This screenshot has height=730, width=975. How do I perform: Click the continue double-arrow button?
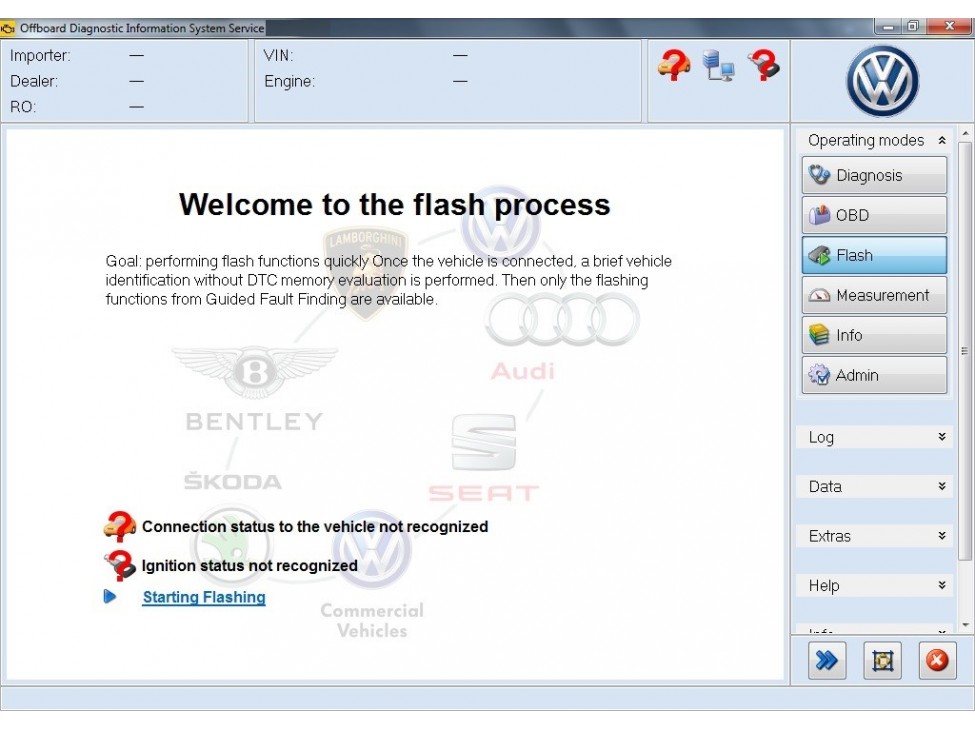click(826, 660)
